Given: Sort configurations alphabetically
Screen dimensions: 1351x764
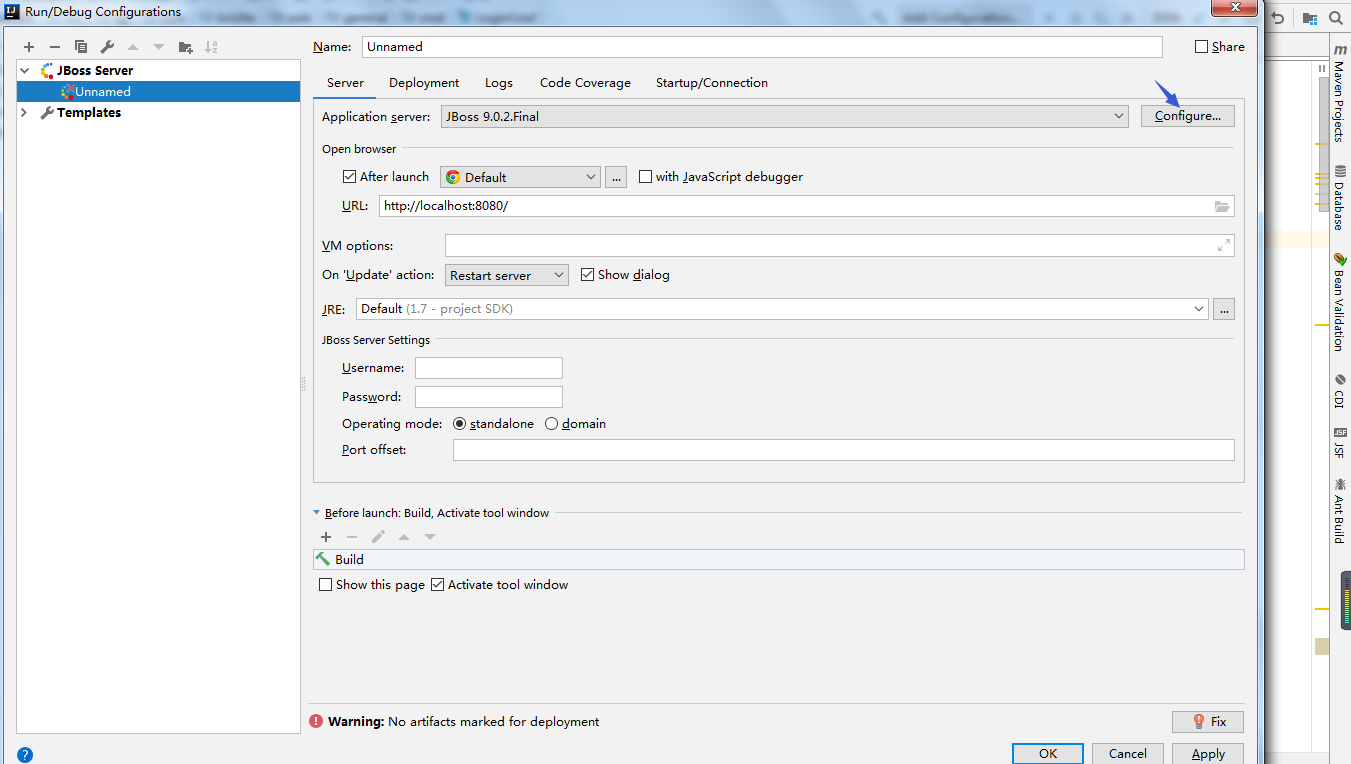Looking at the screenshot, I should [x=211, y=47].
